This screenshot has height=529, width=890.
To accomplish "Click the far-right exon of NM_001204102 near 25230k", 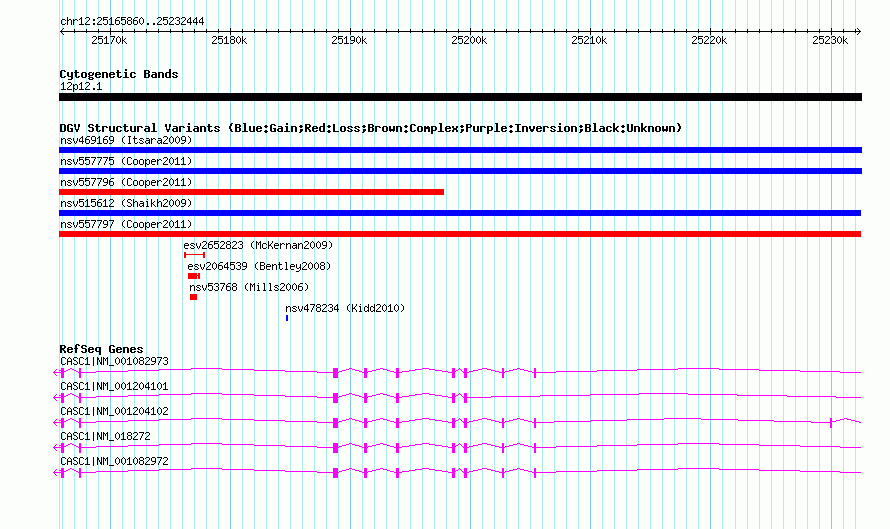I will pos(831,423).
